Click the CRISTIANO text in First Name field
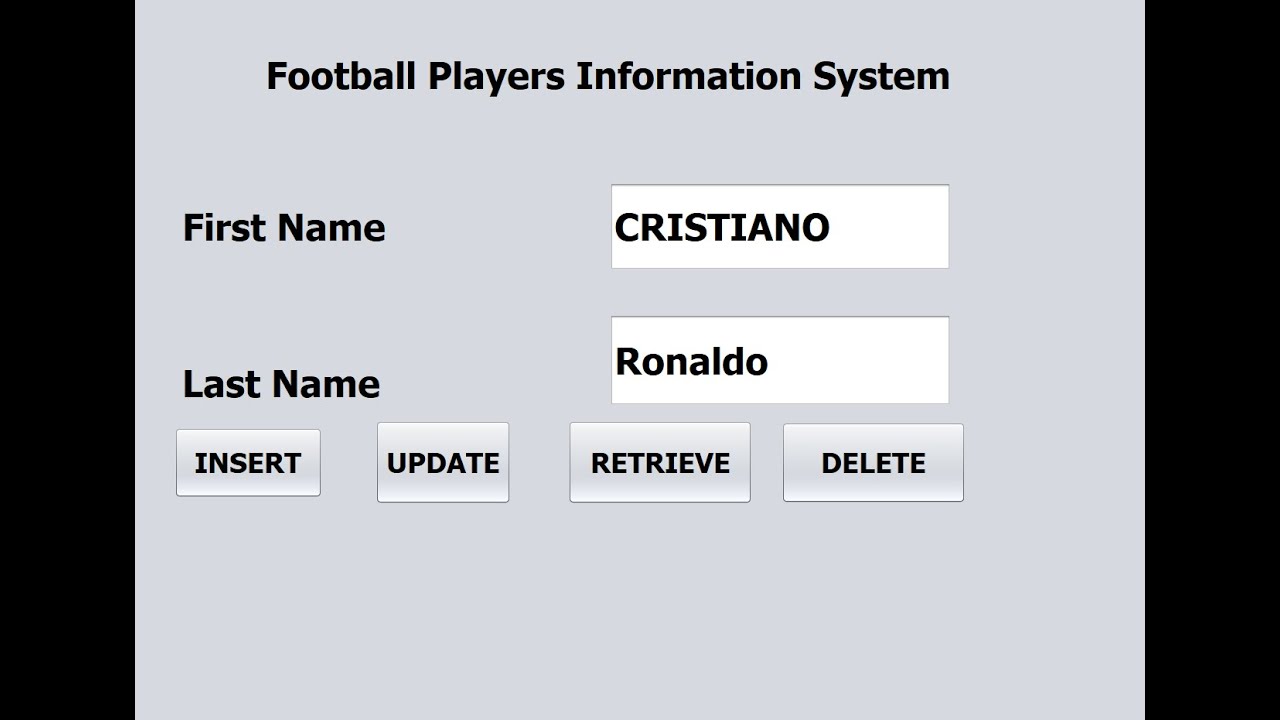This screenshot has width=1280, height=720. coord(721,228)
